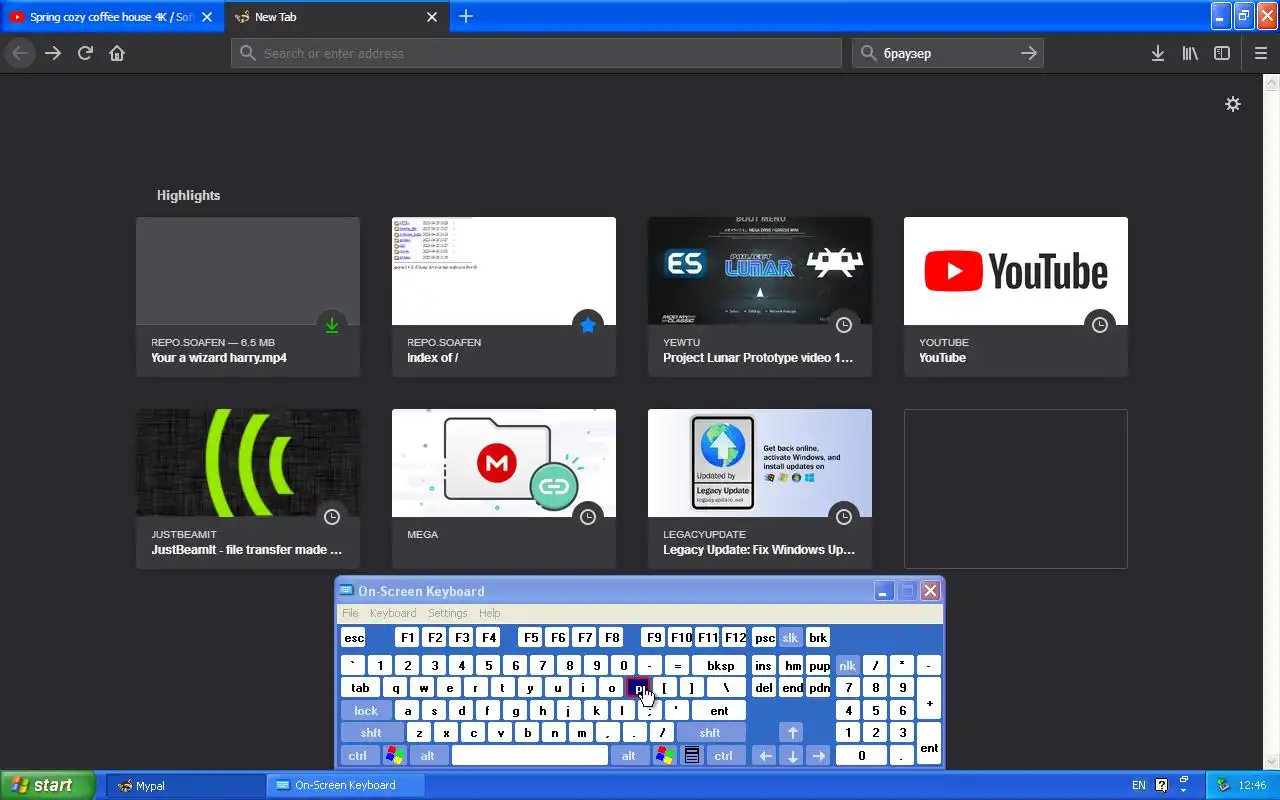Click the EN language indicator
This screenshot has width=1280, height=800.
pyautogui.click(x=1139, y=785)
